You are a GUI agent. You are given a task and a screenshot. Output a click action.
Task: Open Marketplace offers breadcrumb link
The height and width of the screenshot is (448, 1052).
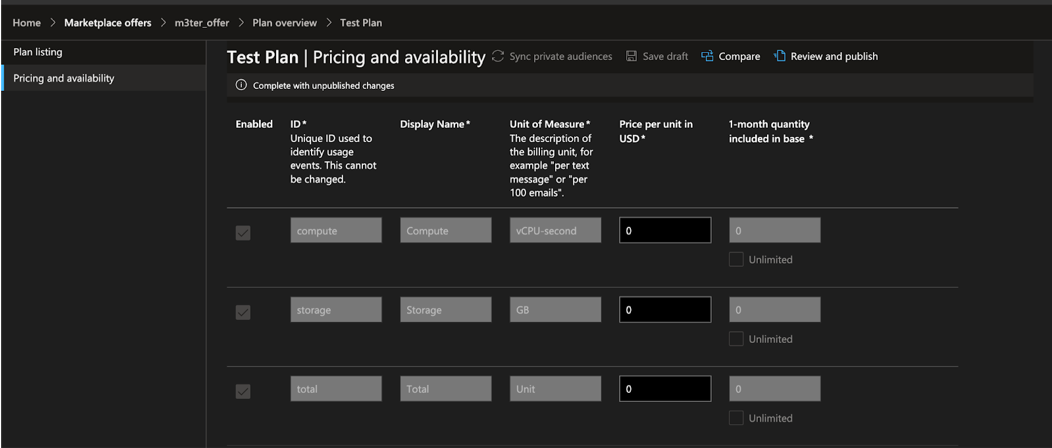108,23
